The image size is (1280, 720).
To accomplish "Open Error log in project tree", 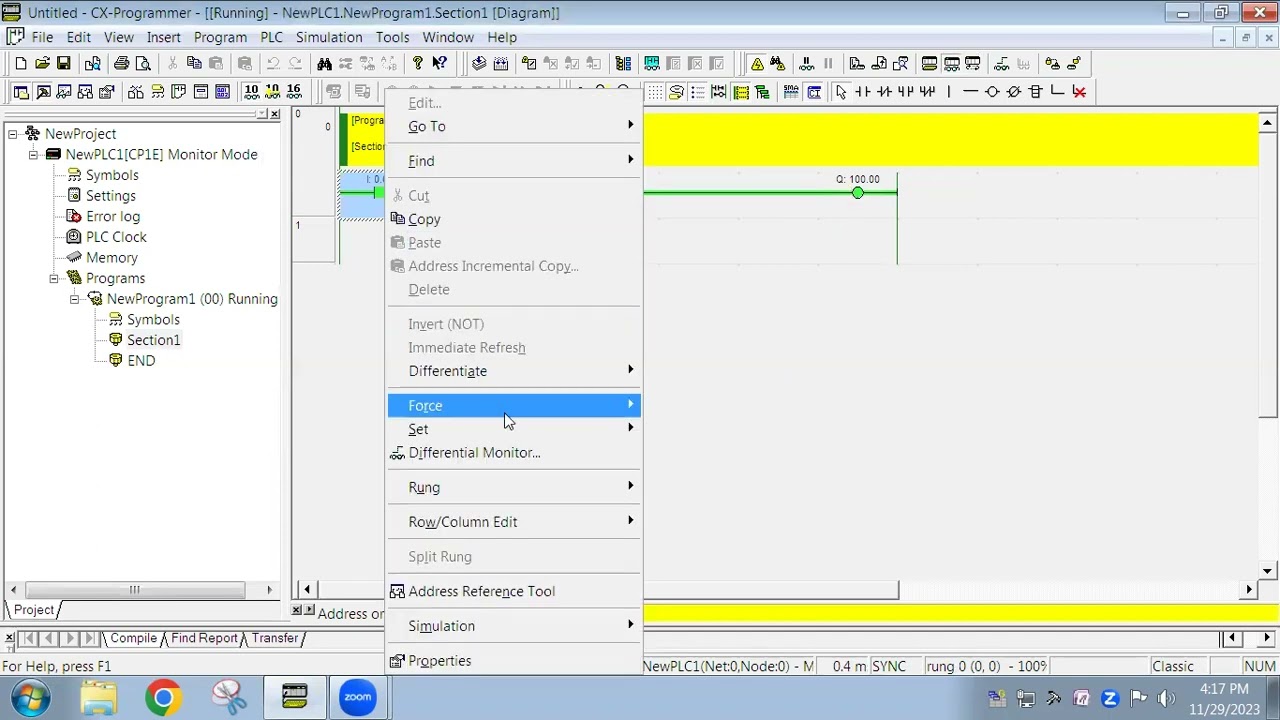I will pos(113,217).
